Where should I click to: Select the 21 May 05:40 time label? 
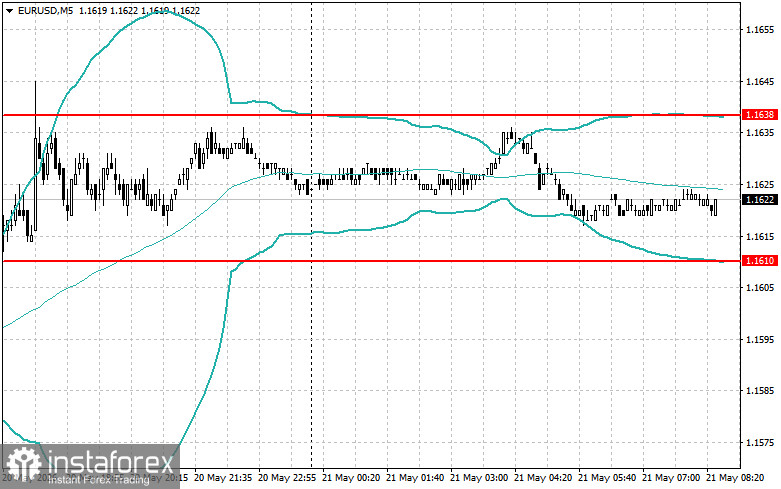pyautogui.click(x=607, y=478)
